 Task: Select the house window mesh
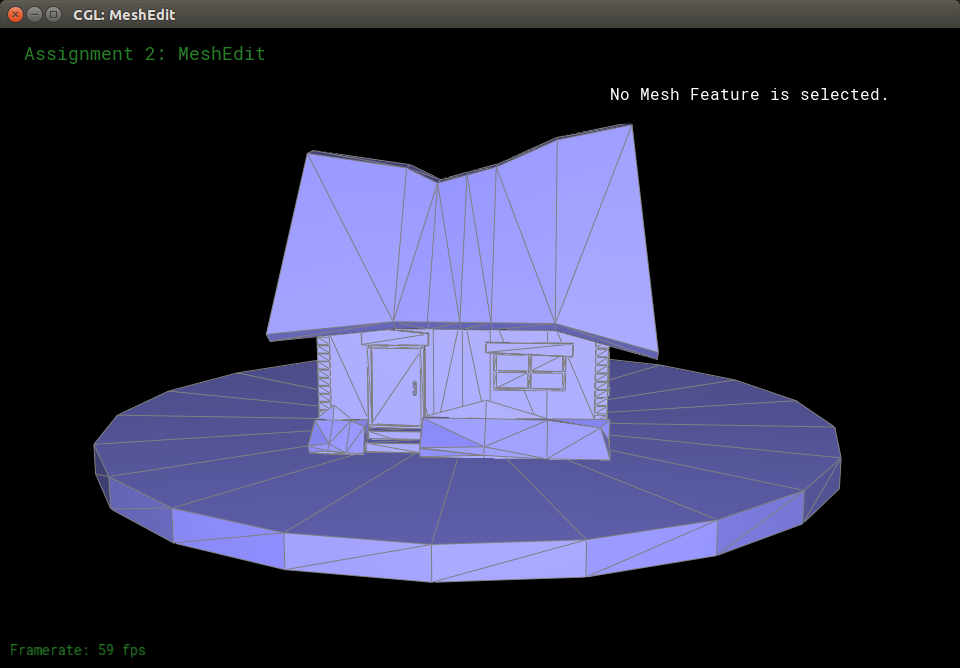(x=529, y=372)
